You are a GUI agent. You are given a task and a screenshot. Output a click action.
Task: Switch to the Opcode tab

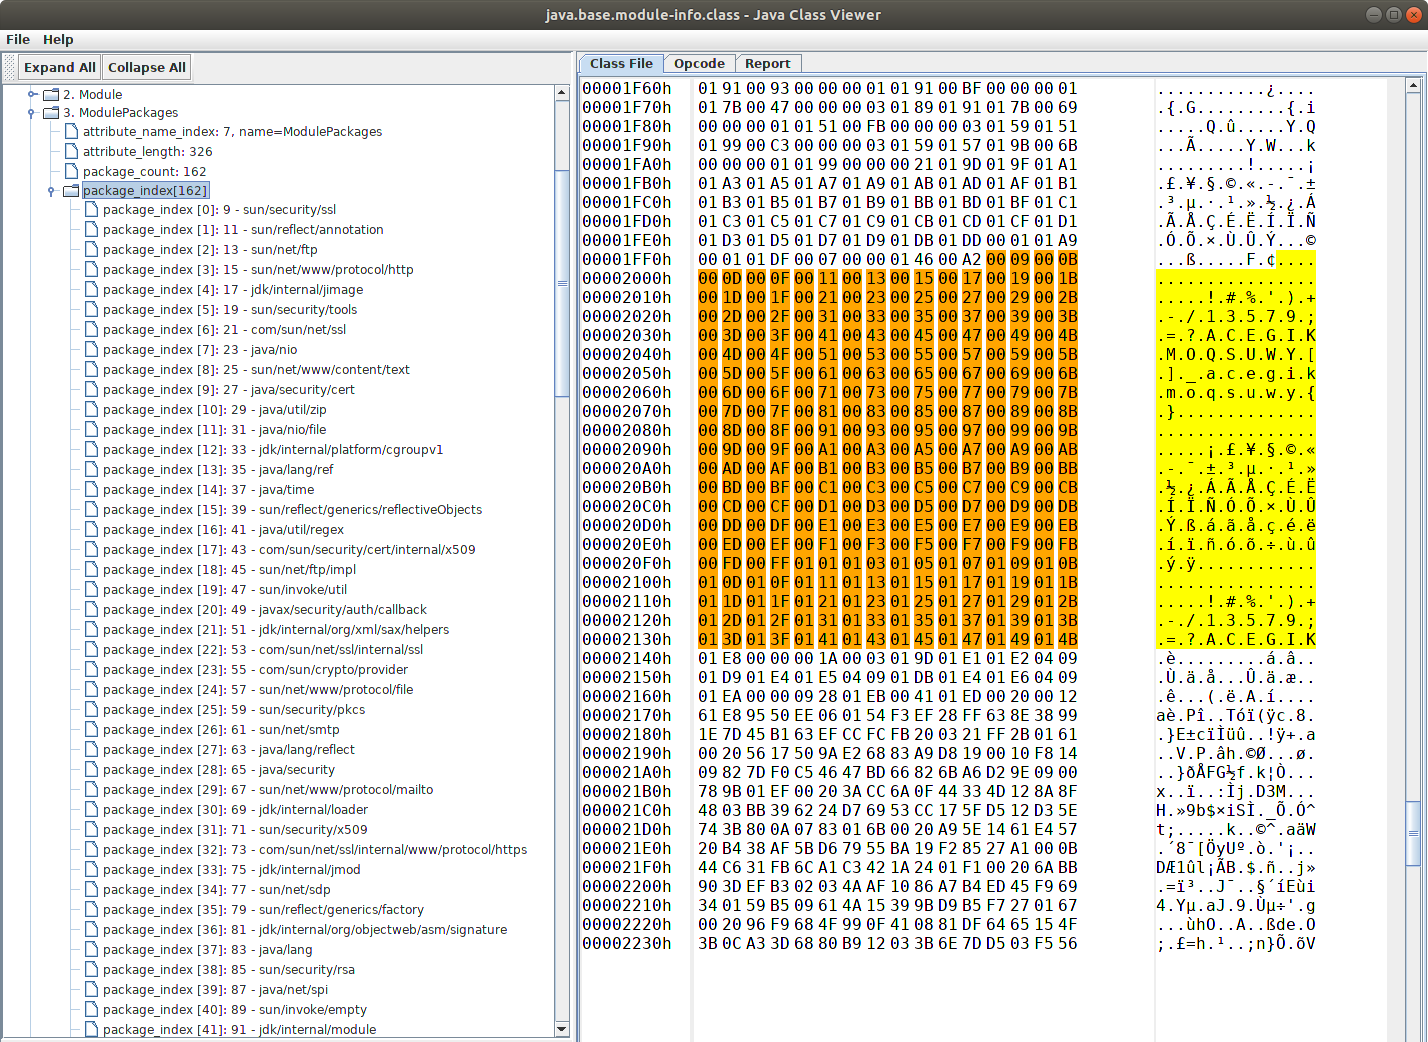[x=699, y=63]
